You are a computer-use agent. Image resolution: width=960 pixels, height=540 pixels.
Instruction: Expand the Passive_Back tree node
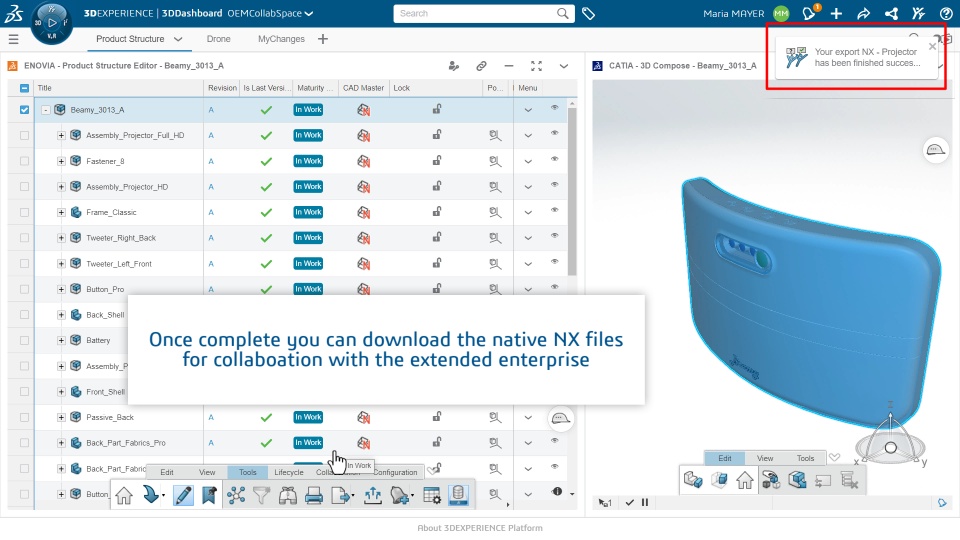pos(61,418)
